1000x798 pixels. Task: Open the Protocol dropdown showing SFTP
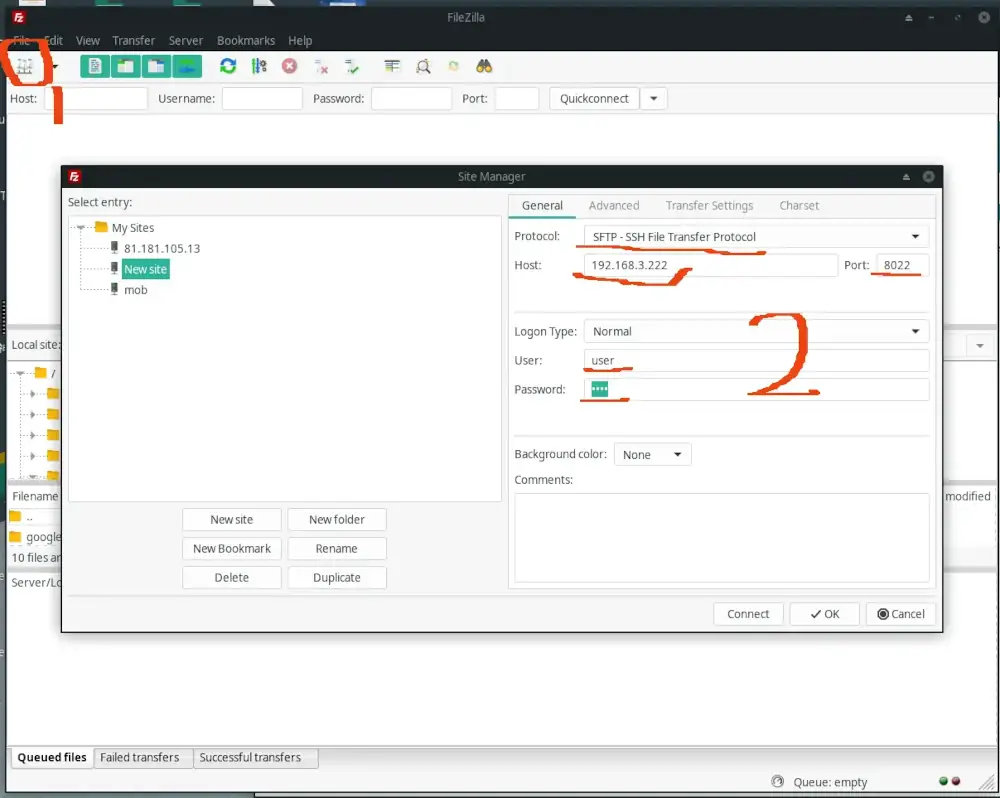point(756,237)
